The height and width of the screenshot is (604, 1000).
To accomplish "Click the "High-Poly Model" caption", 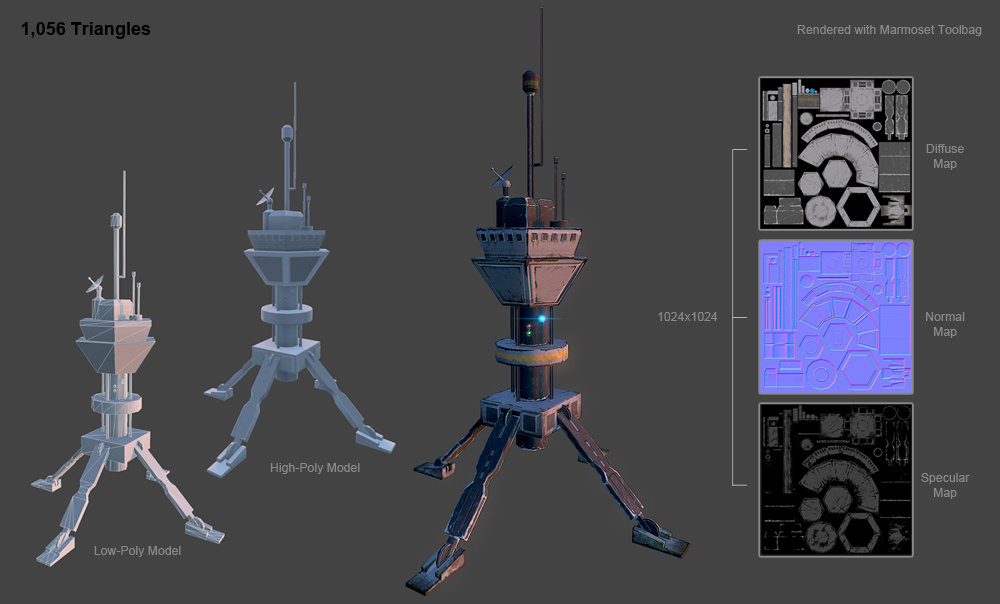I will [x=314, y=467].
